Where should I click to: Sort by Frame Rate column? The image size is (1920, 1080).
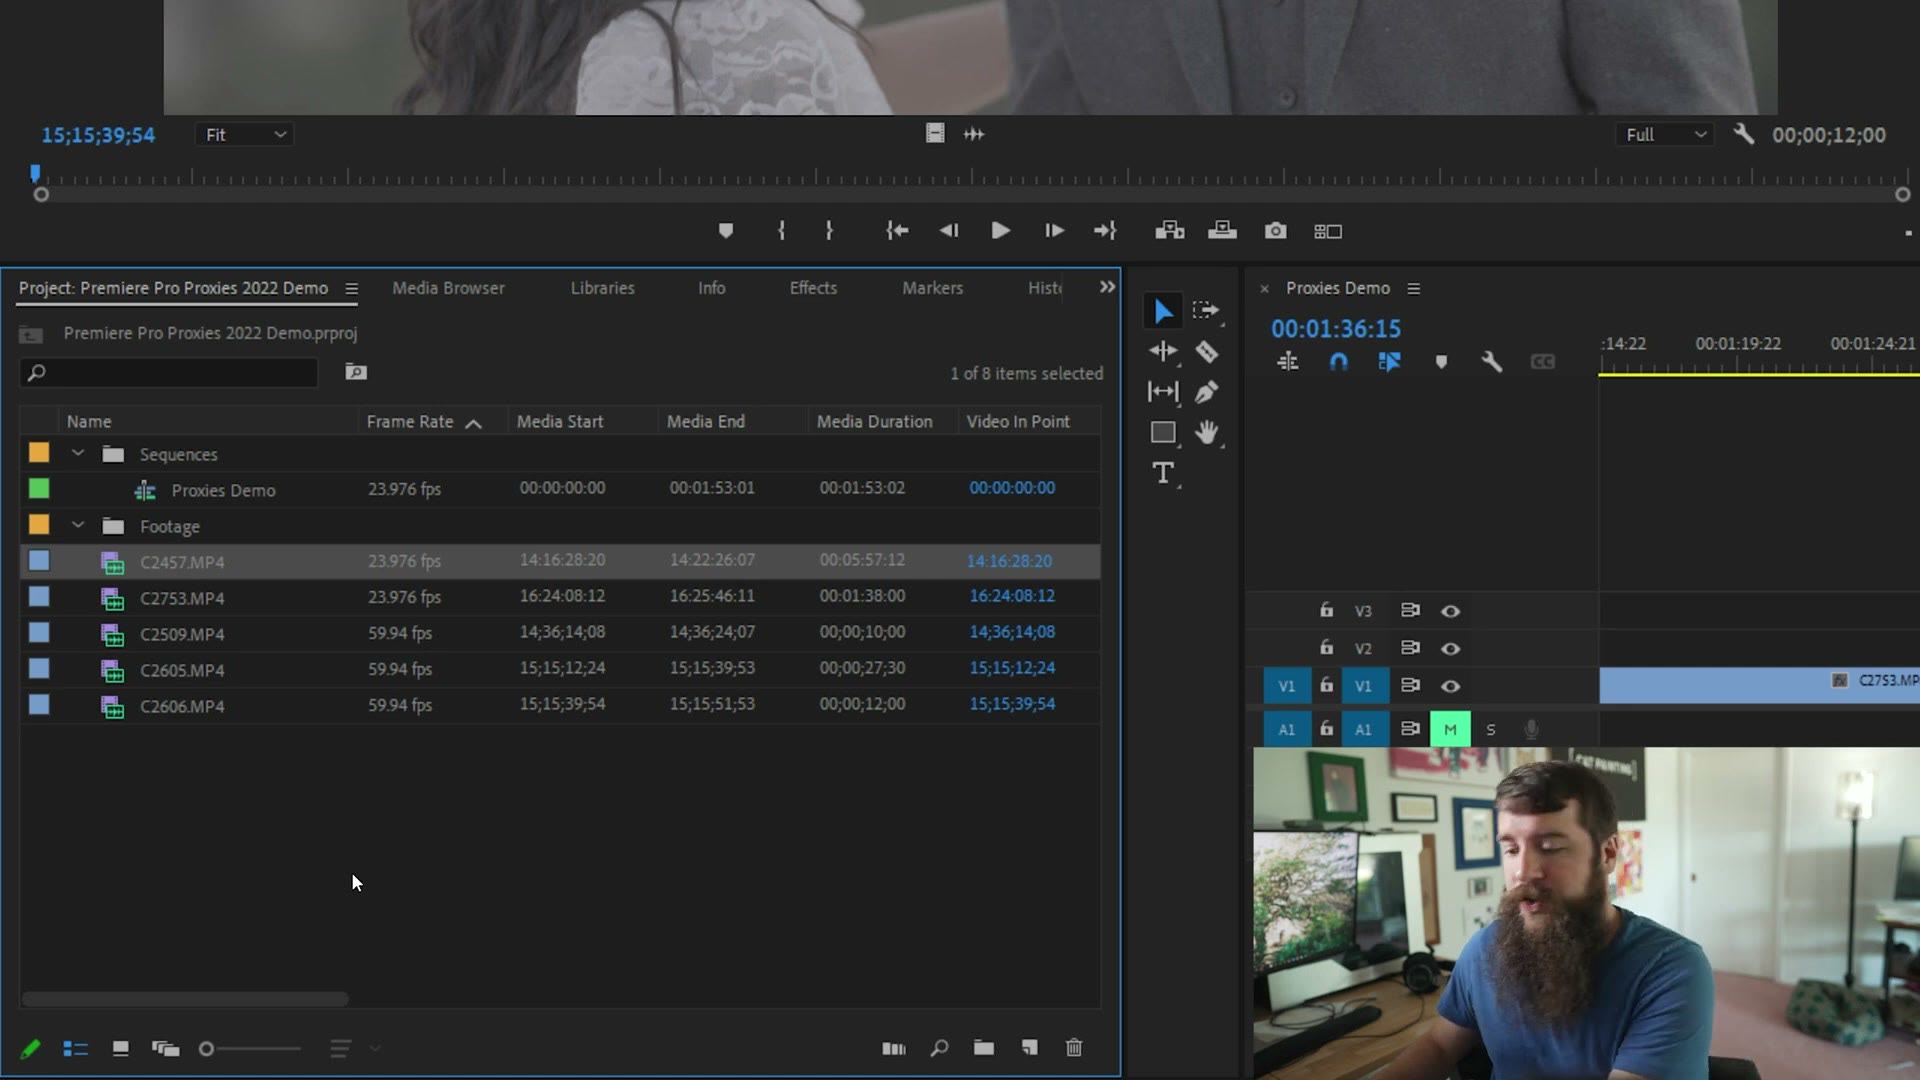pos(409,422)
